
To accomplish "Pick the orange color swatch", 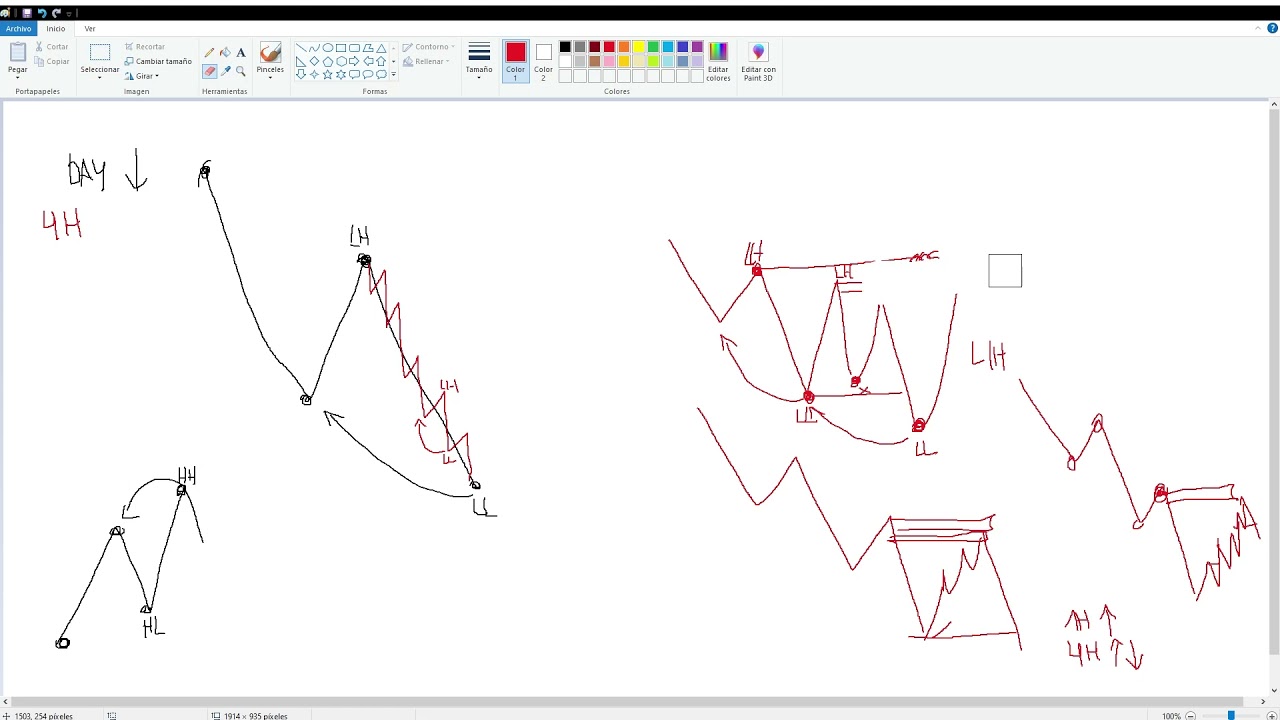I will pyautogui.click(x=623, y=47).
